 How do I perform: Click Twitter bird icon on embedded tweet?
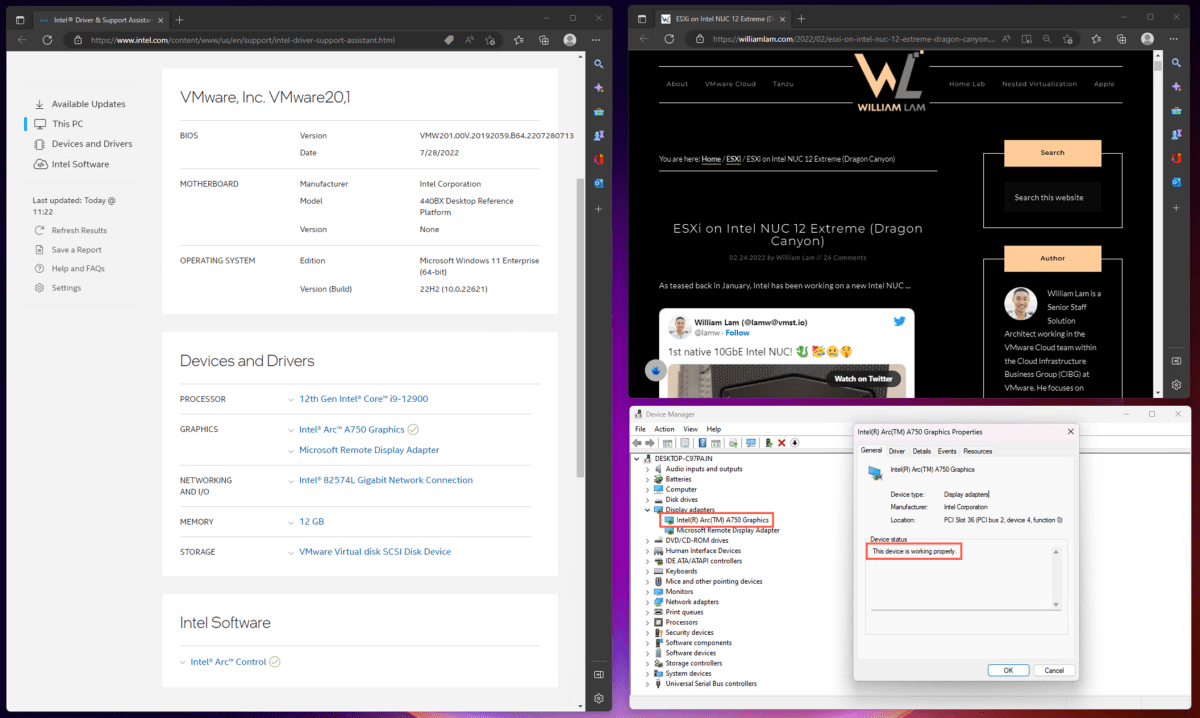click(x=899, y=322)
